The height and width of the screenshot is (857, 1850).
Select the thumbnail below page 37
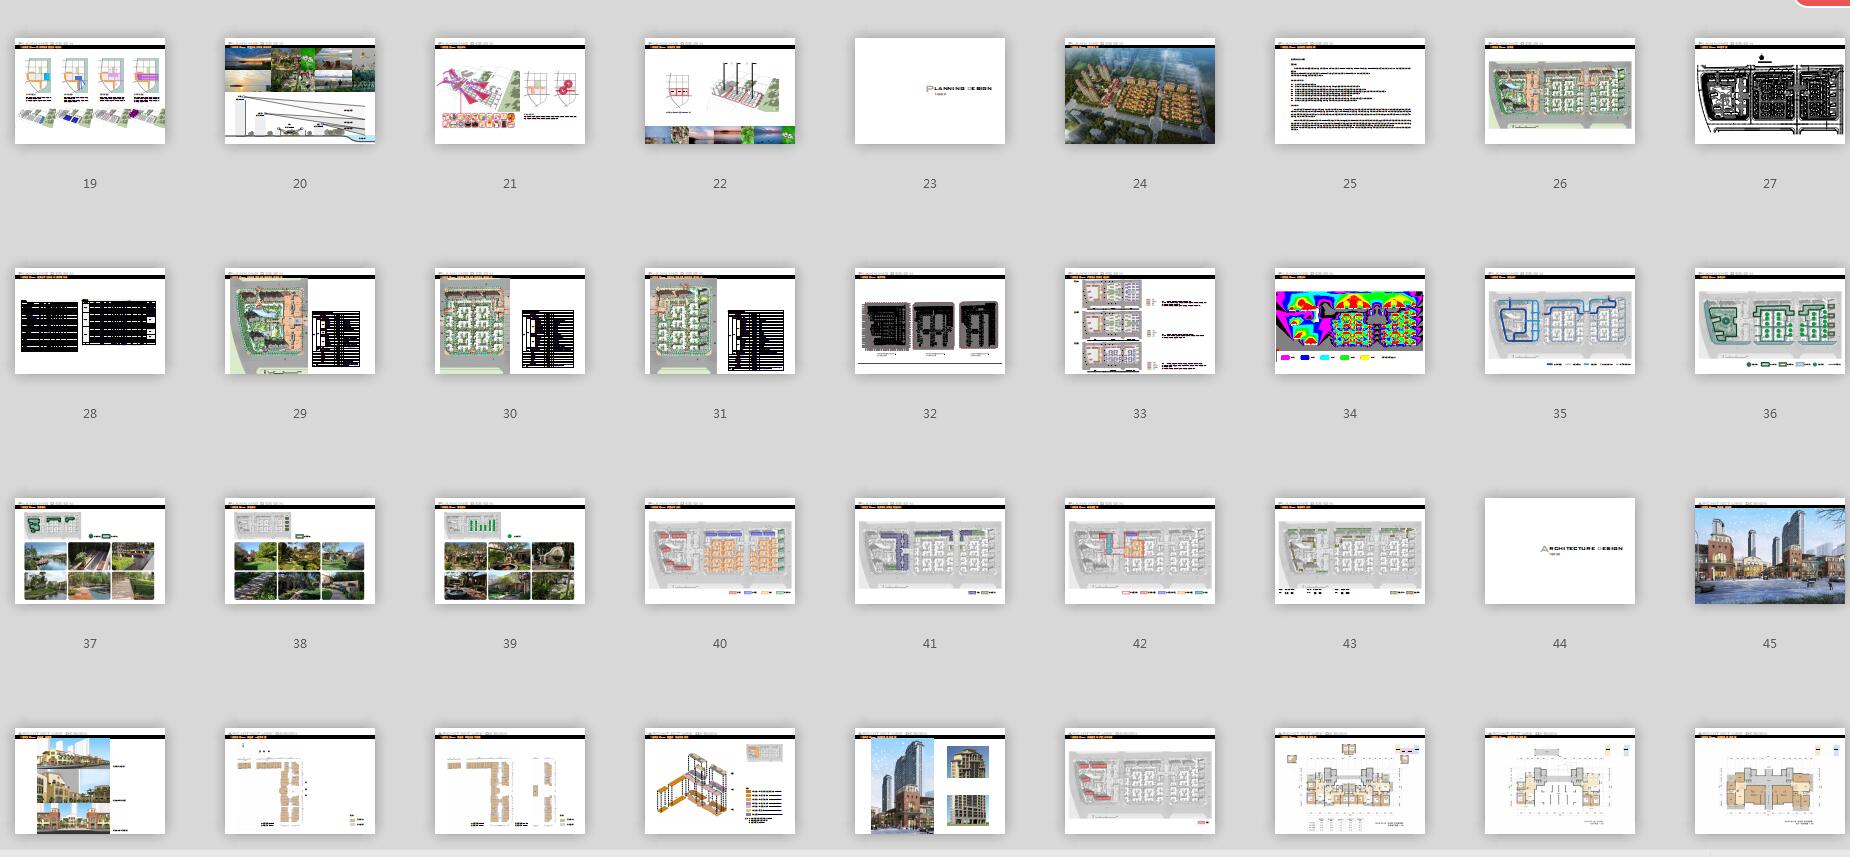tap(90, 781)
